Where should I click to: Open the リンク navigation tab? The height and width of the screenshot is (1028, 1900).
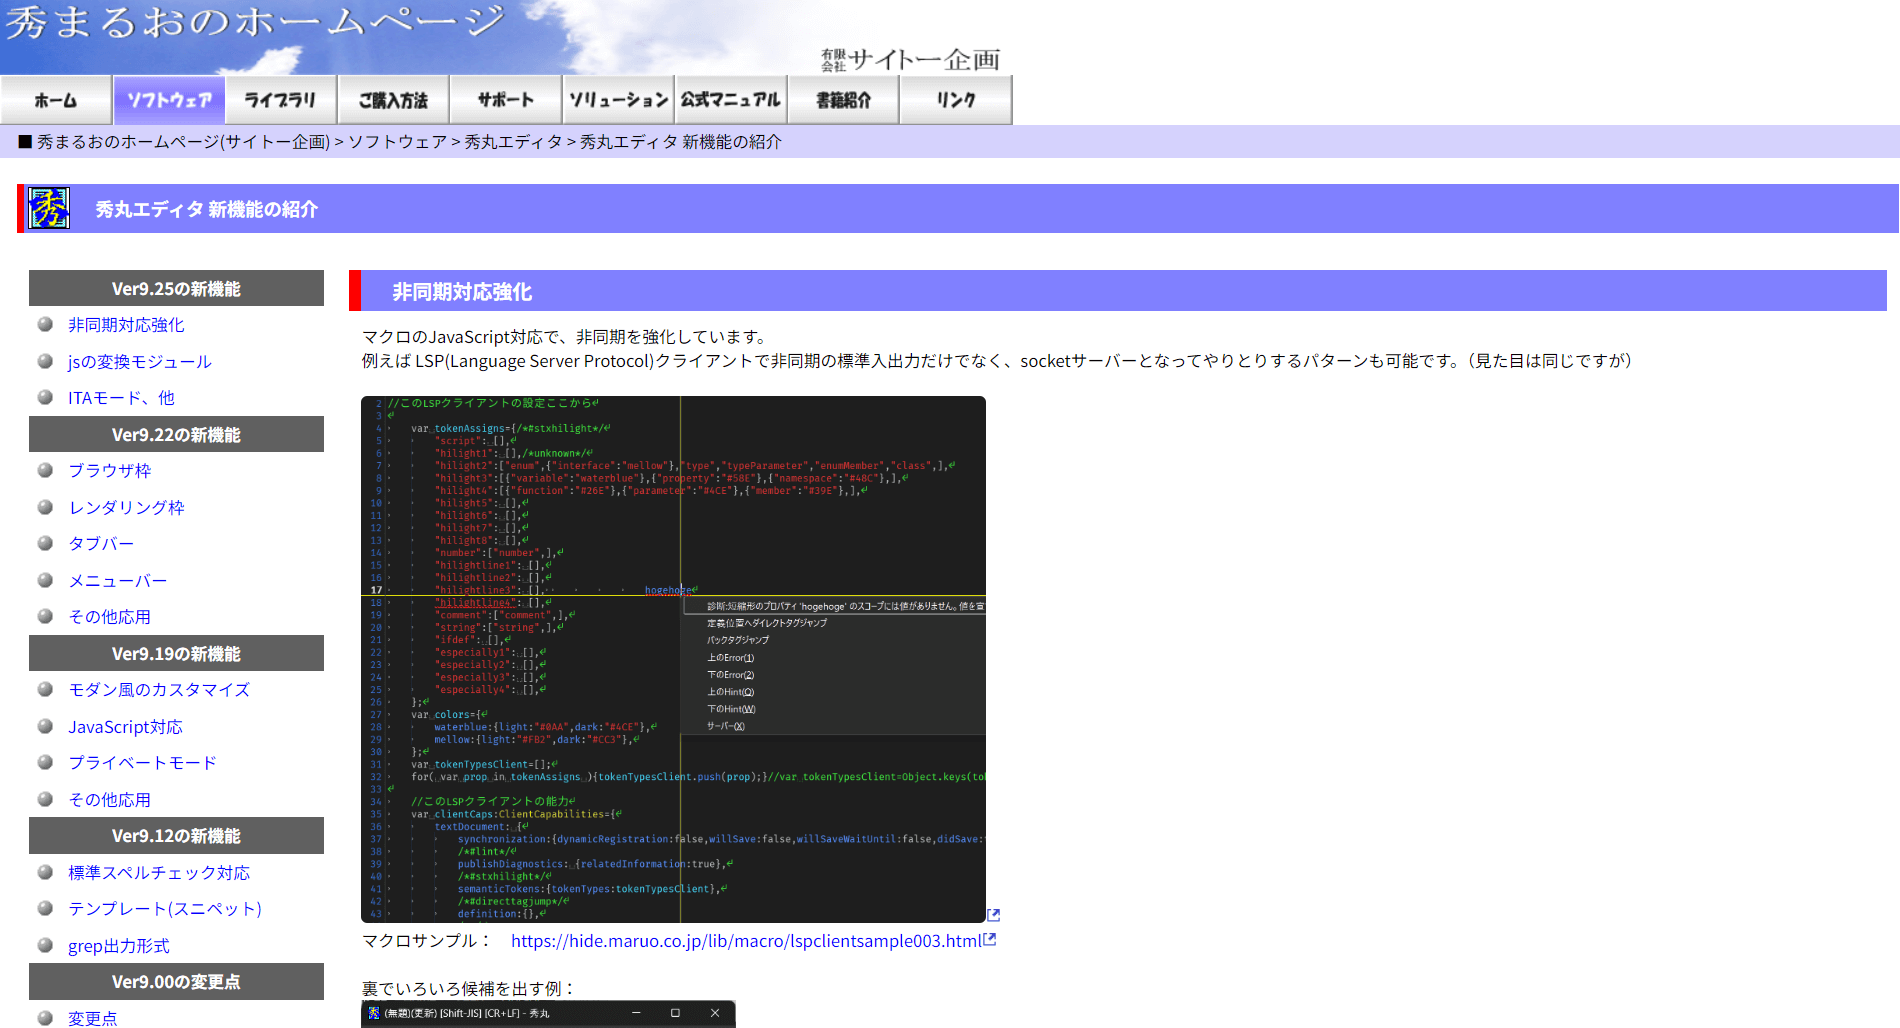coord(956,100)
